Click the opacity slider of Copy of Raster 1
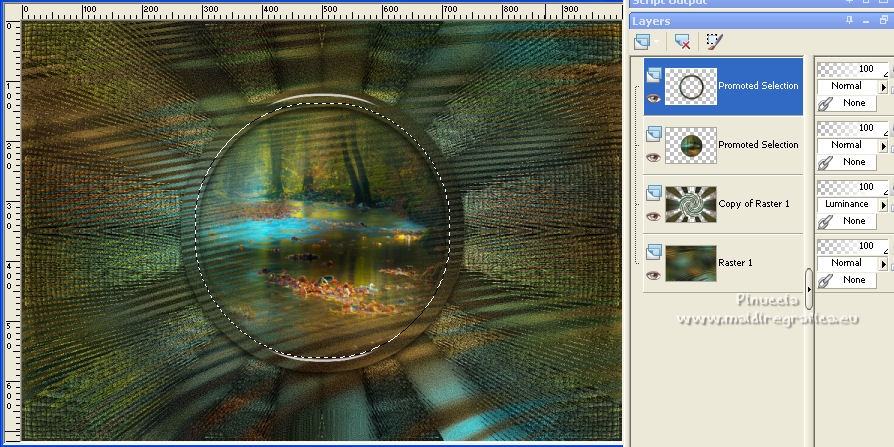Screen dimensions: 894x447 [x=852, y=188]
